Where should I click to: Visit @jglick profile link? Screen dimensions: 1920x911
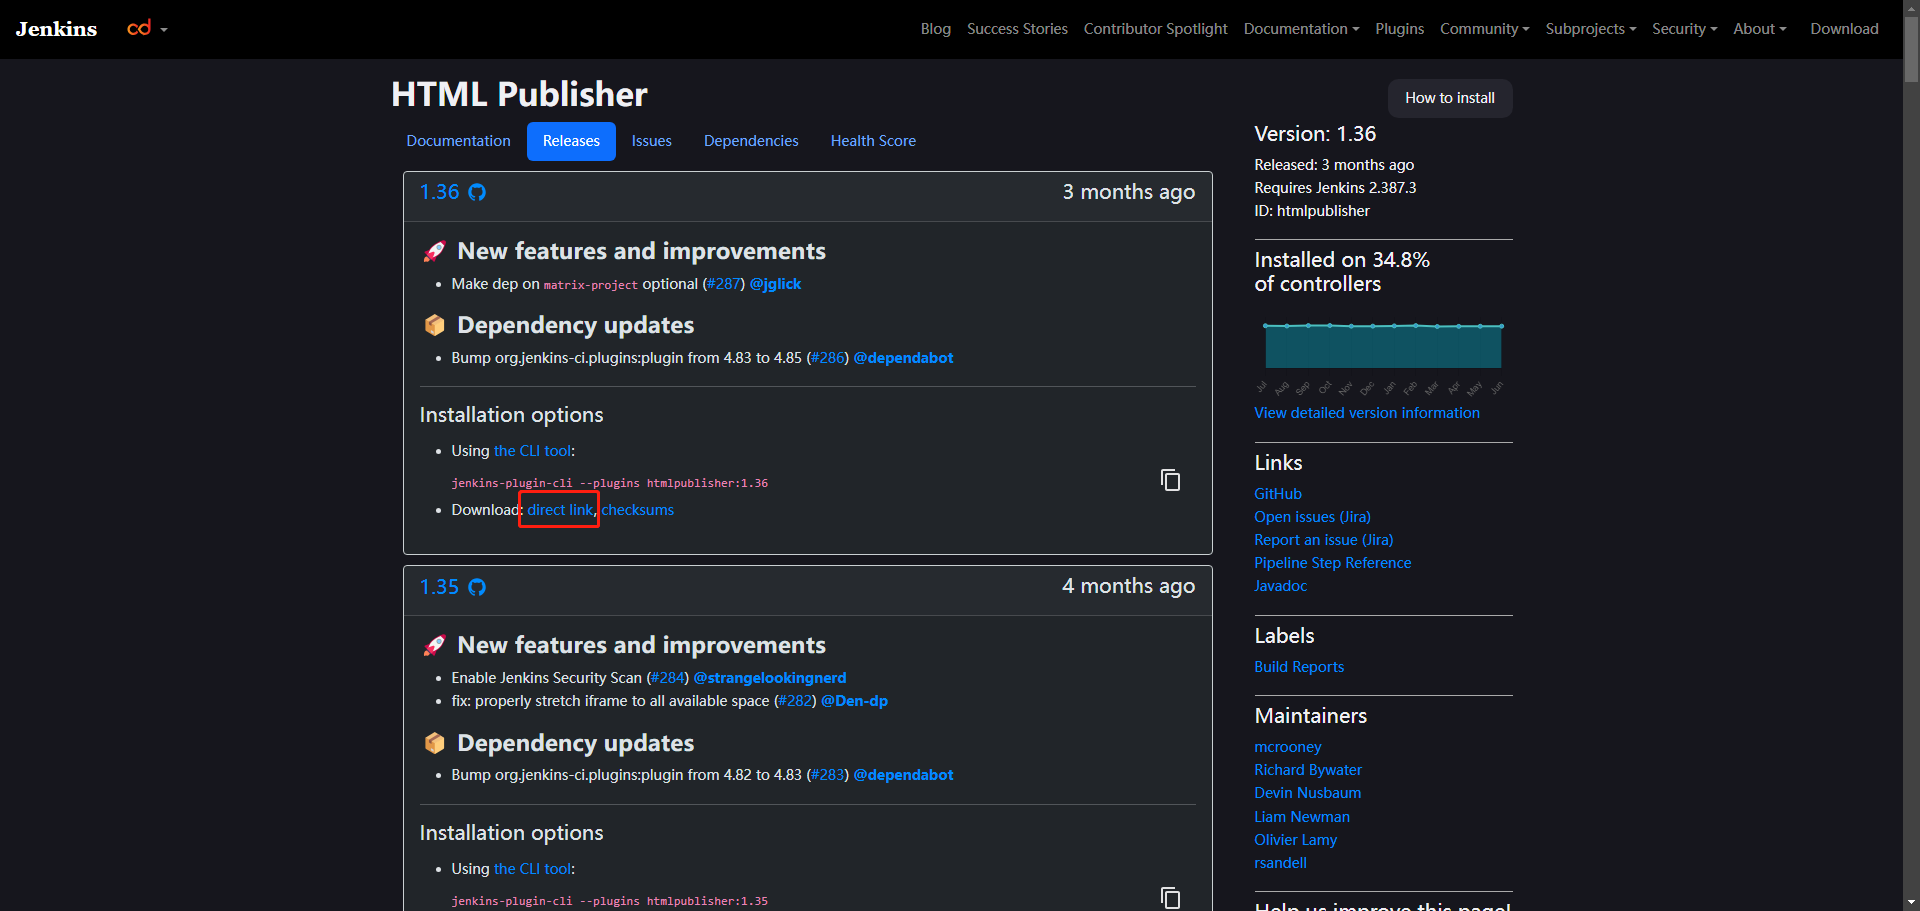coord(775,284)
